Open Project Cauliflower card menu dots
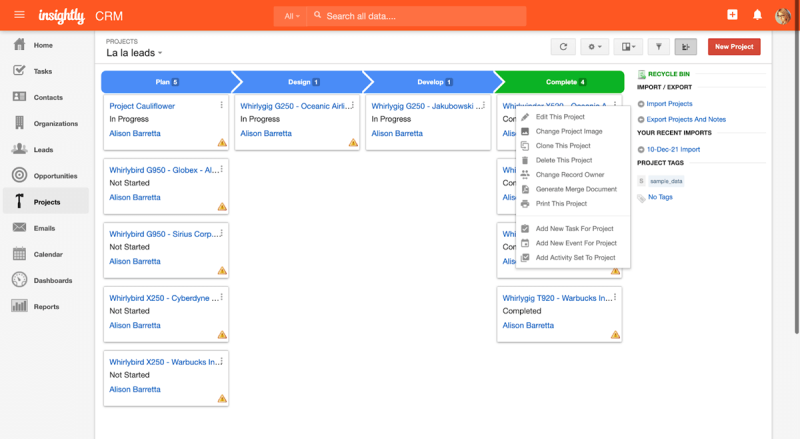 click(x=221, y=105)
